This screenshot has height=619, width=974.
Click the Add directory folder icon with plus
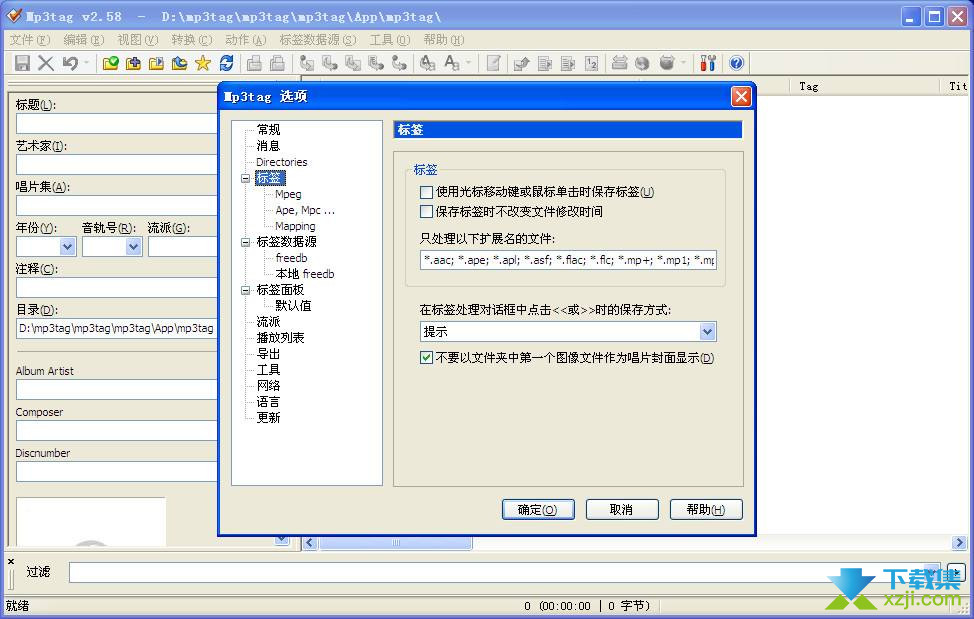(133, 63)
